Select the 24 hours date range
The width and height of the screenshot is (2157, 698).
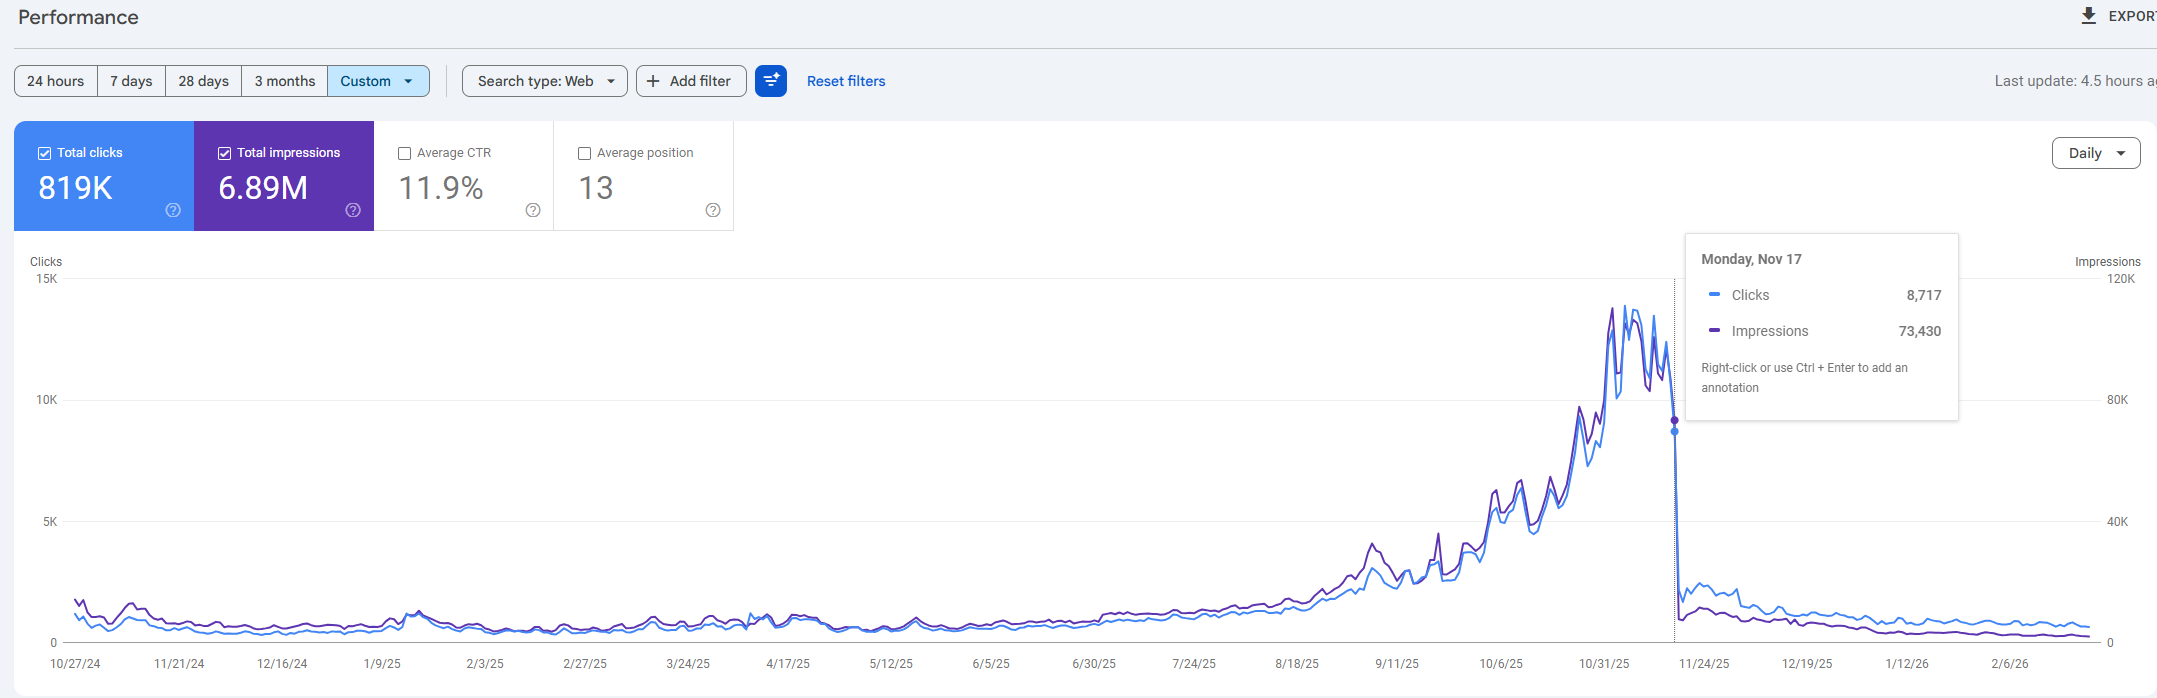coord(56,81)
